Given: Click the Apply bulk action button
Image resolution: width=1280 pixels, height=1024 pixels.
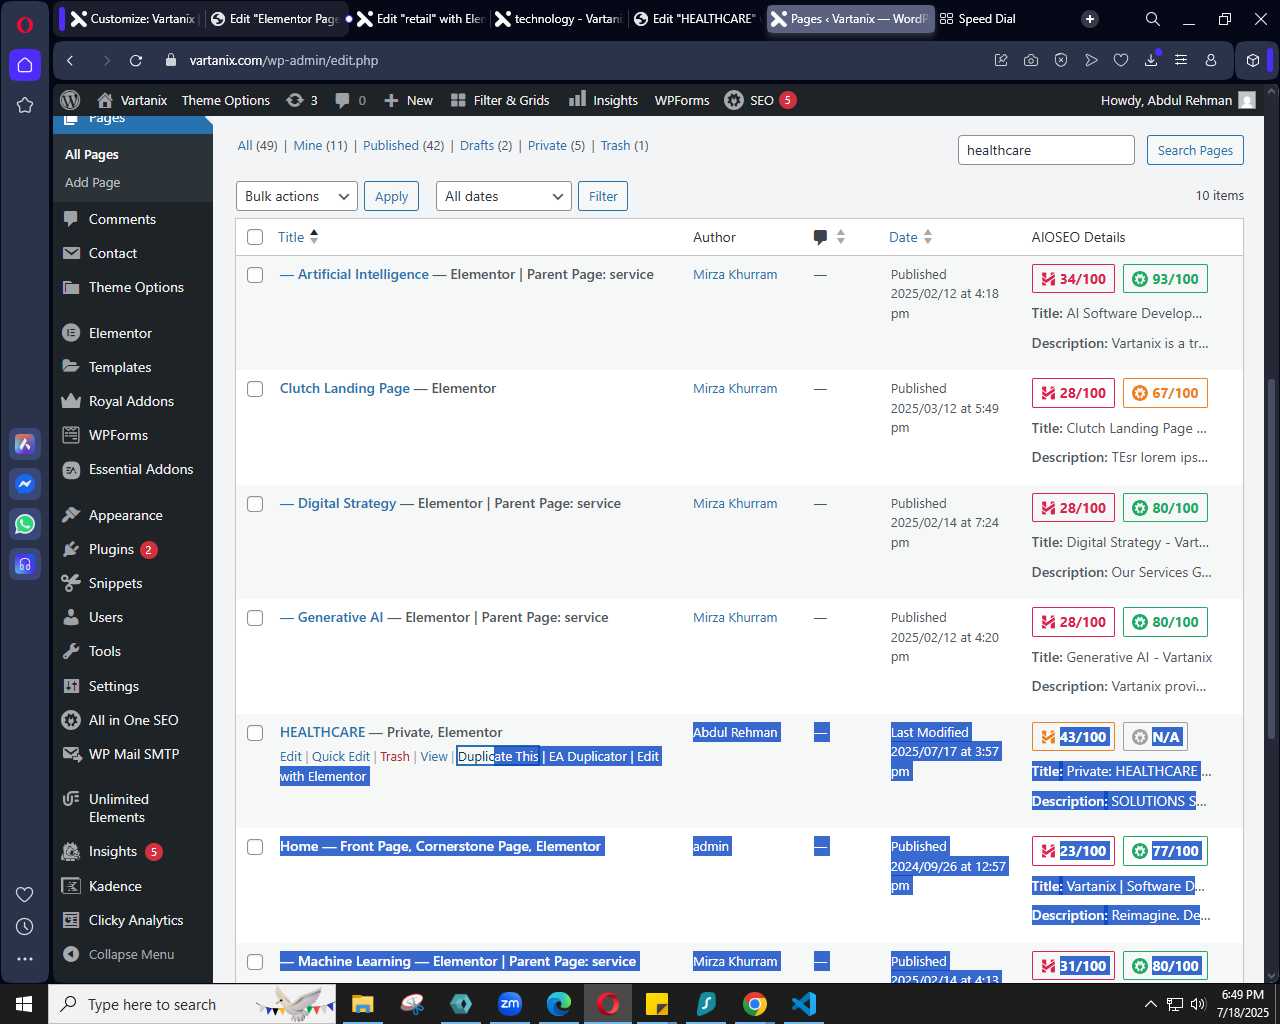Looking at the screenshot, I should tap(391, 196).
